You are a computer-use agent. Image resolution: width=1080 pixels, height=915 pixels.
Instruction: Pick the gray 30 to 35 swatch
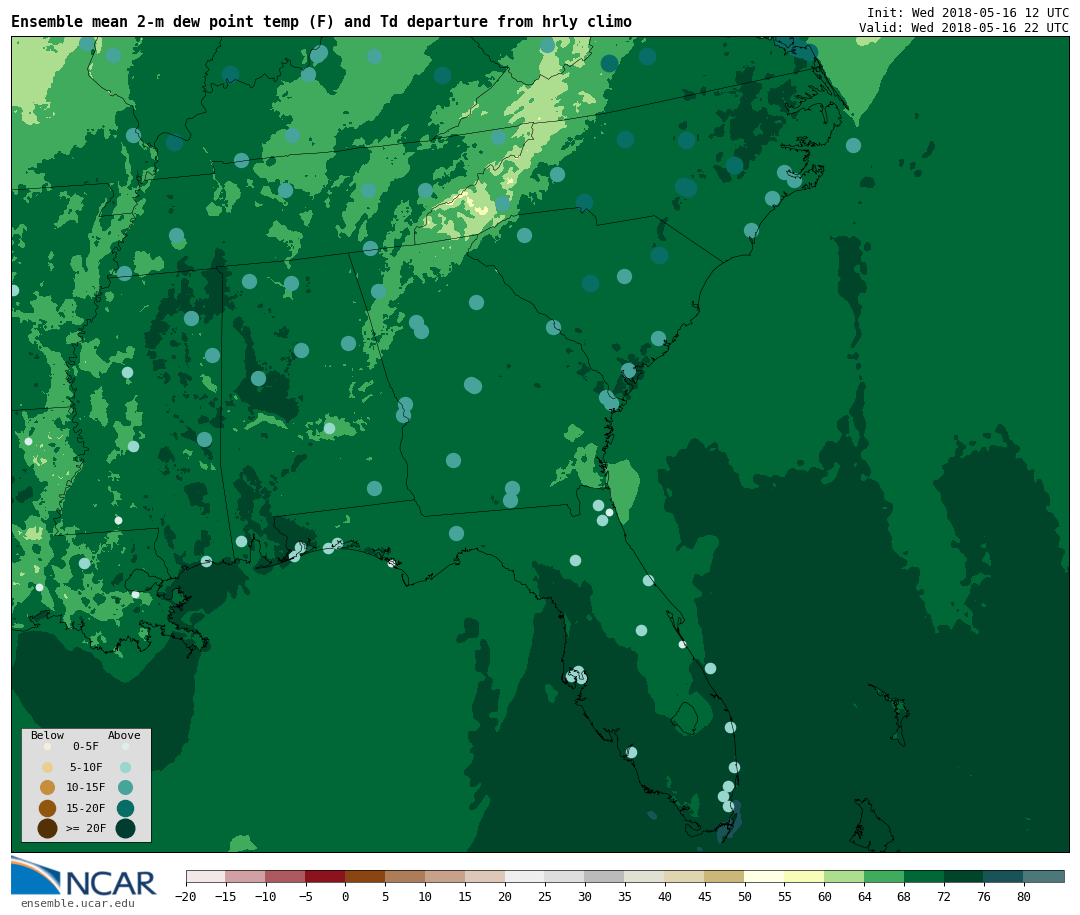(605, 876)
